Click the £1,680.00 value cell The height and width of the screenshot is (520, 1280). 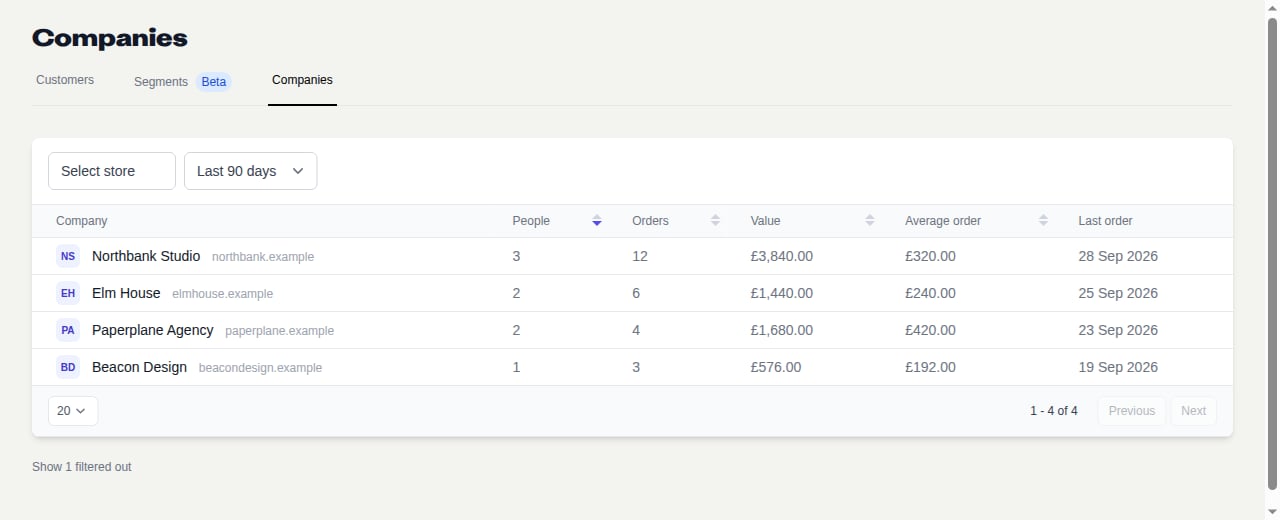781,330
